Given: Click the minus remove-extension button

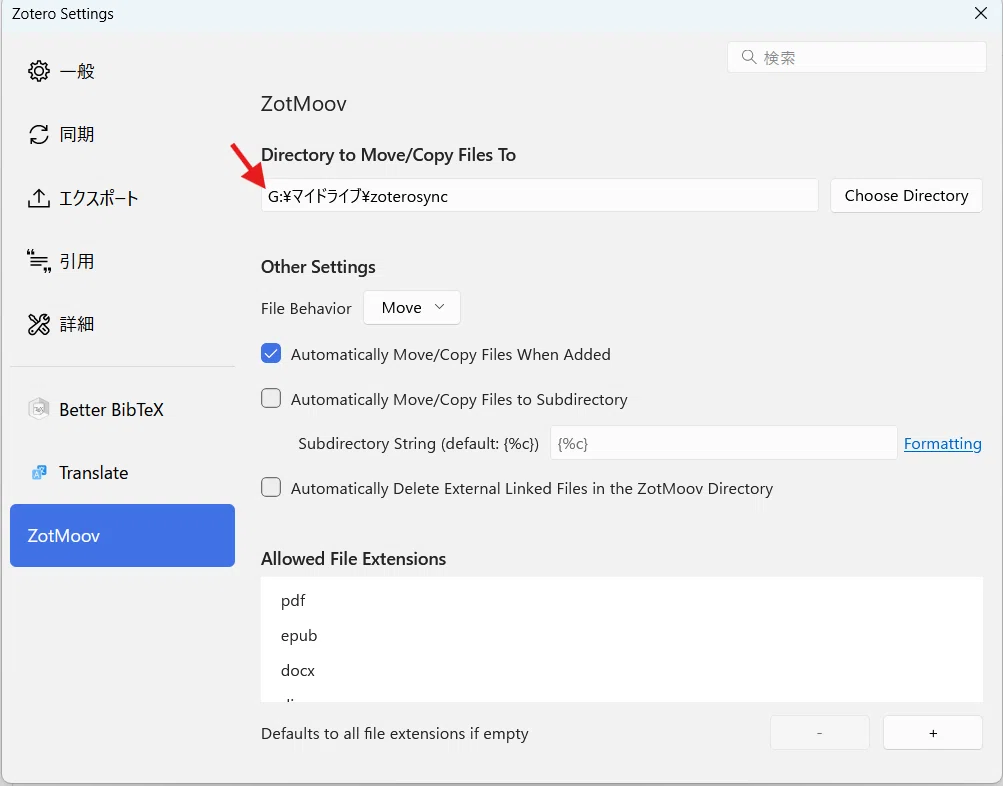Looking at the screenshot, I should coord(819,733).
